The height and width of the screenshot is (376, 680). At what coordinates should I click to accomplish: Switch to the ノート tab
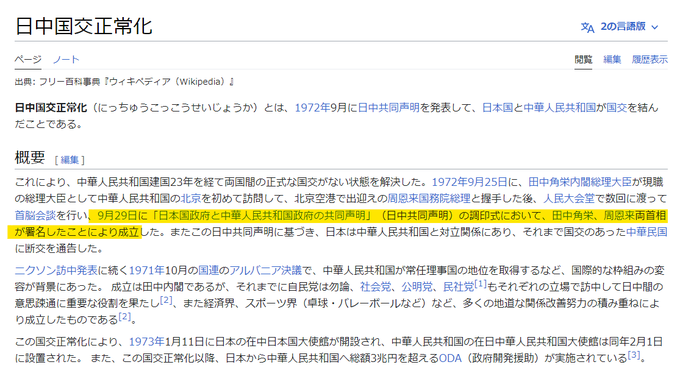pyautogui.click(x=66, y=59)
